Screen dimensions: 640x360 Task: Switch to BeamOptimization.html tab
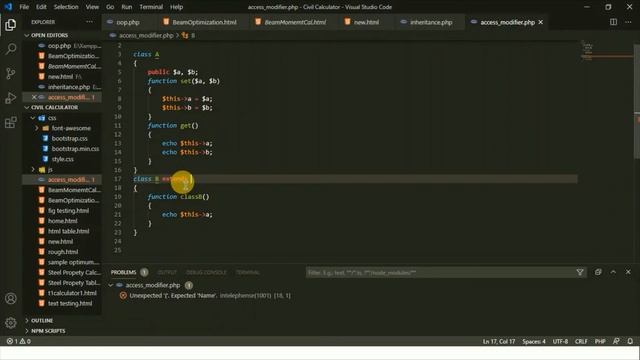pyautogui.click(x=204, y=22)
